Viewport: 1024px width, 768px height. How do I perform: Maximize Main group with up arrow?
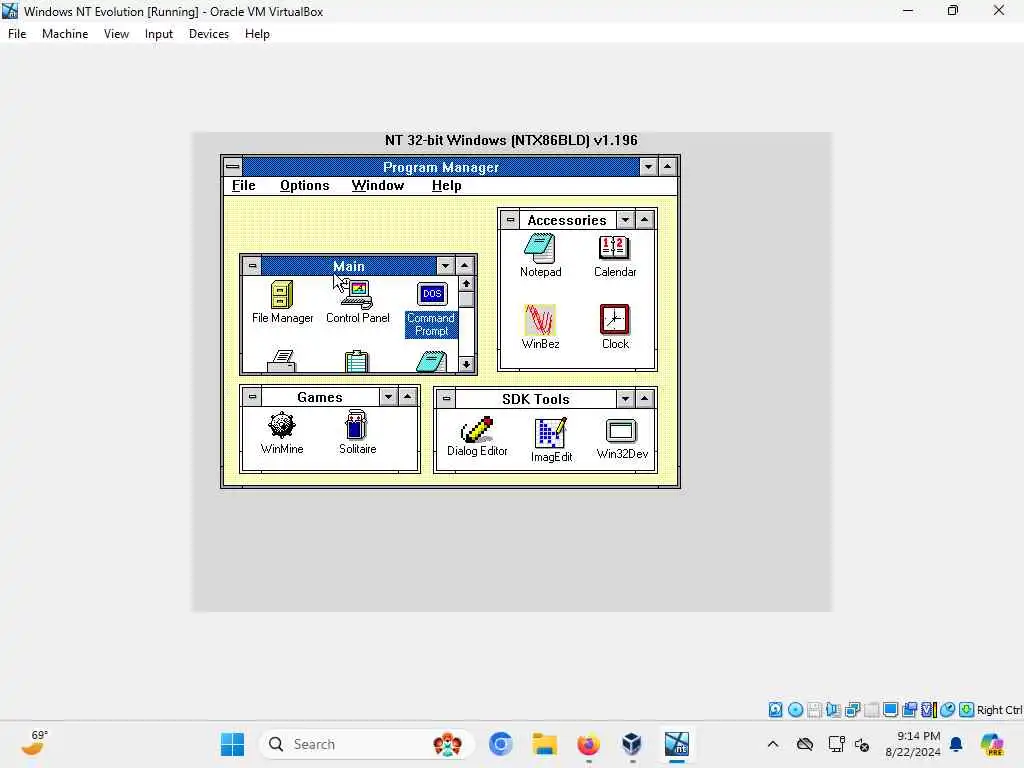464,266
